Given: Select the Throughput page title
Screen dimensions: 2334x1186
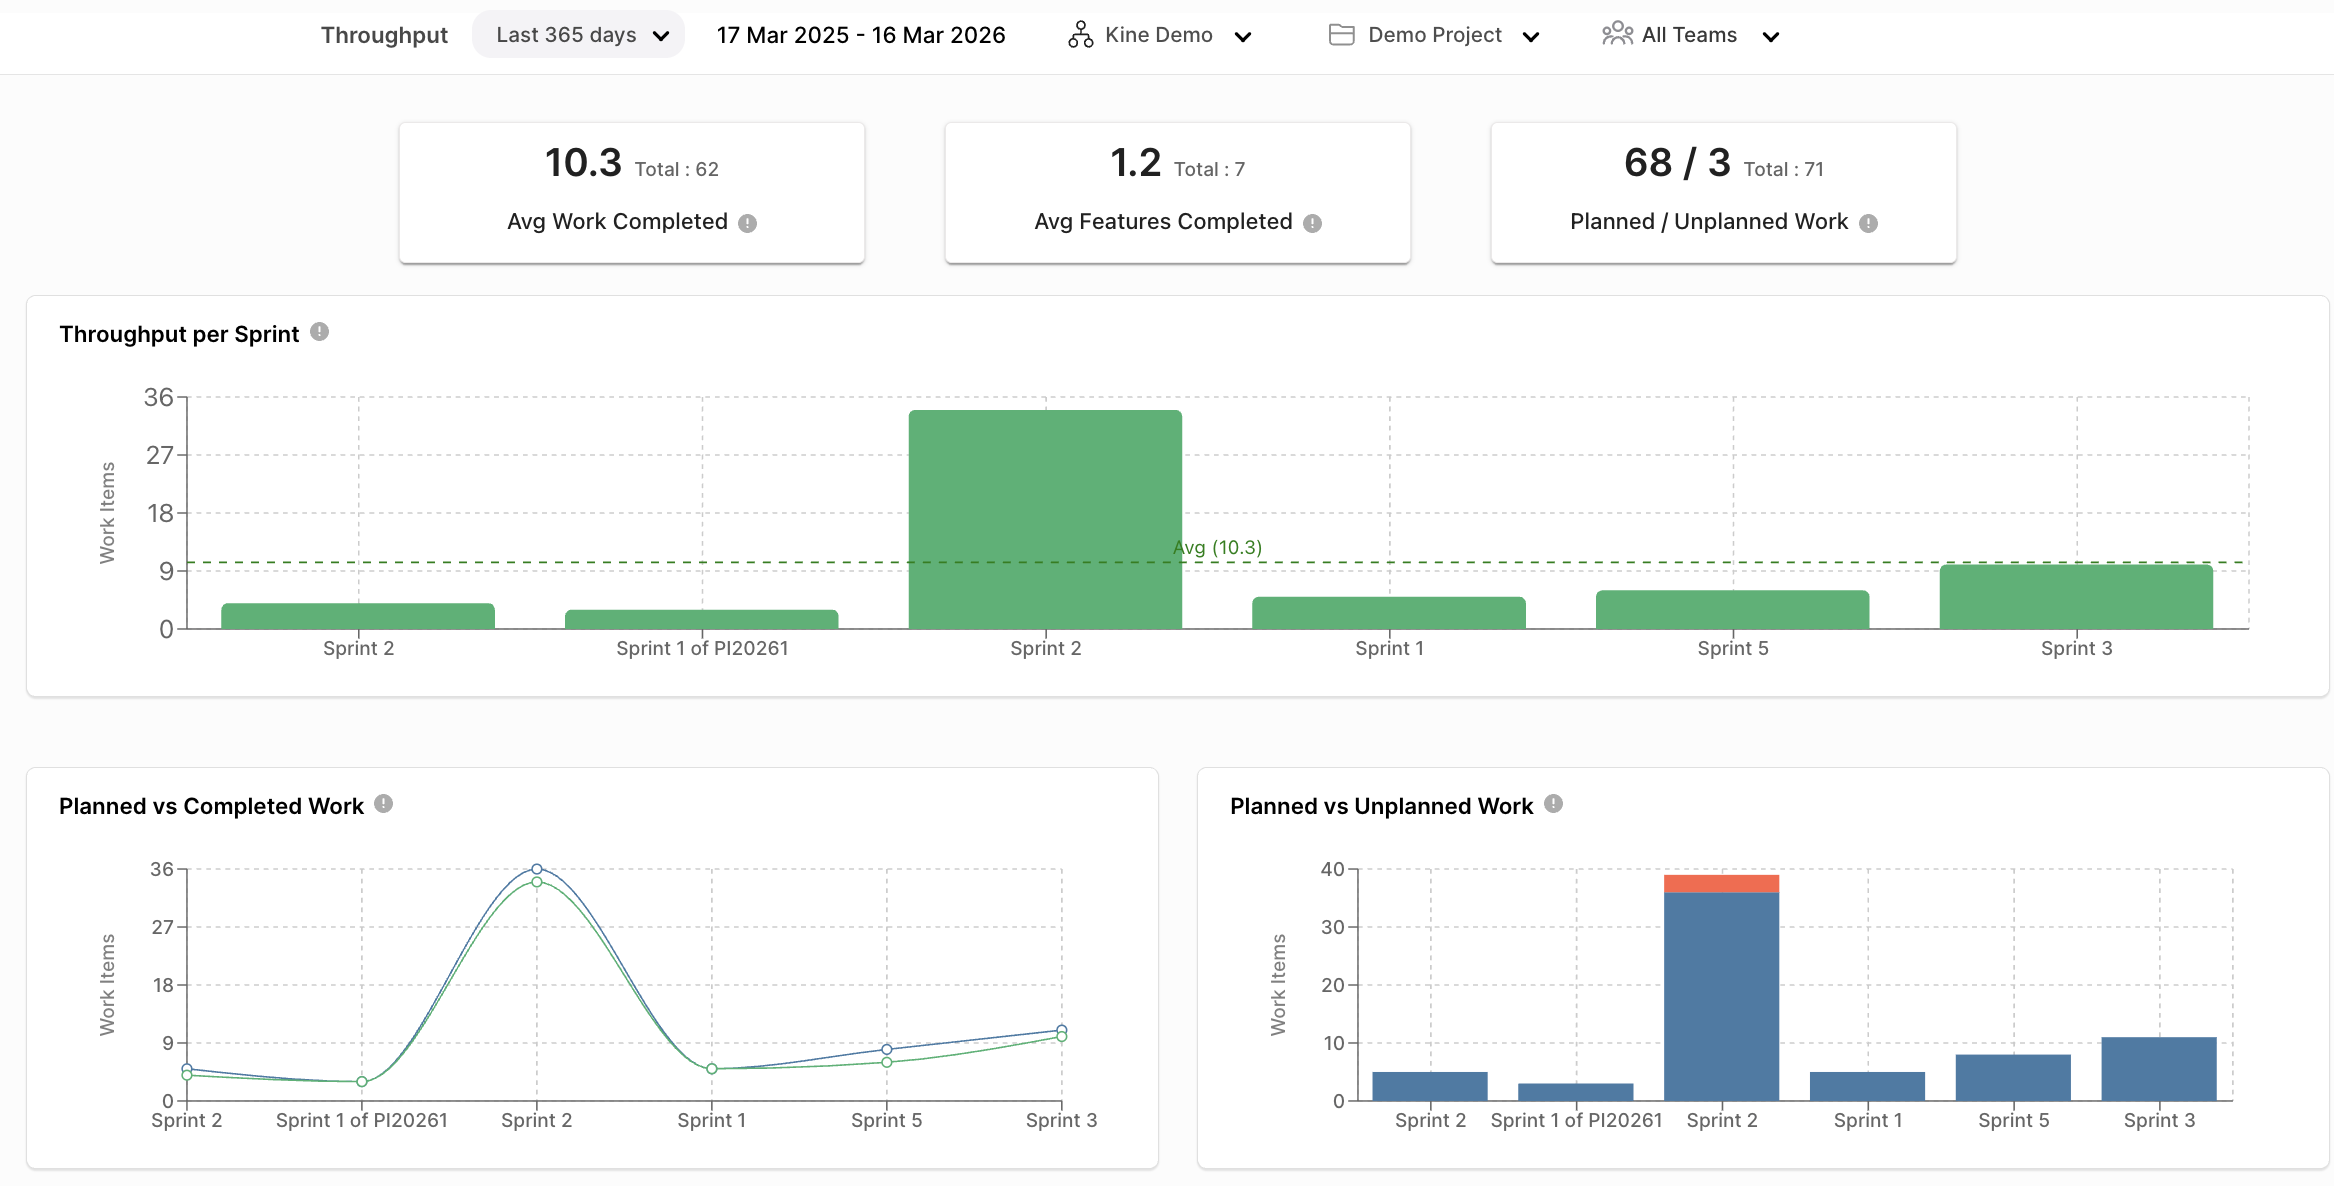Looking at the screenshot, I should point(384,34).
